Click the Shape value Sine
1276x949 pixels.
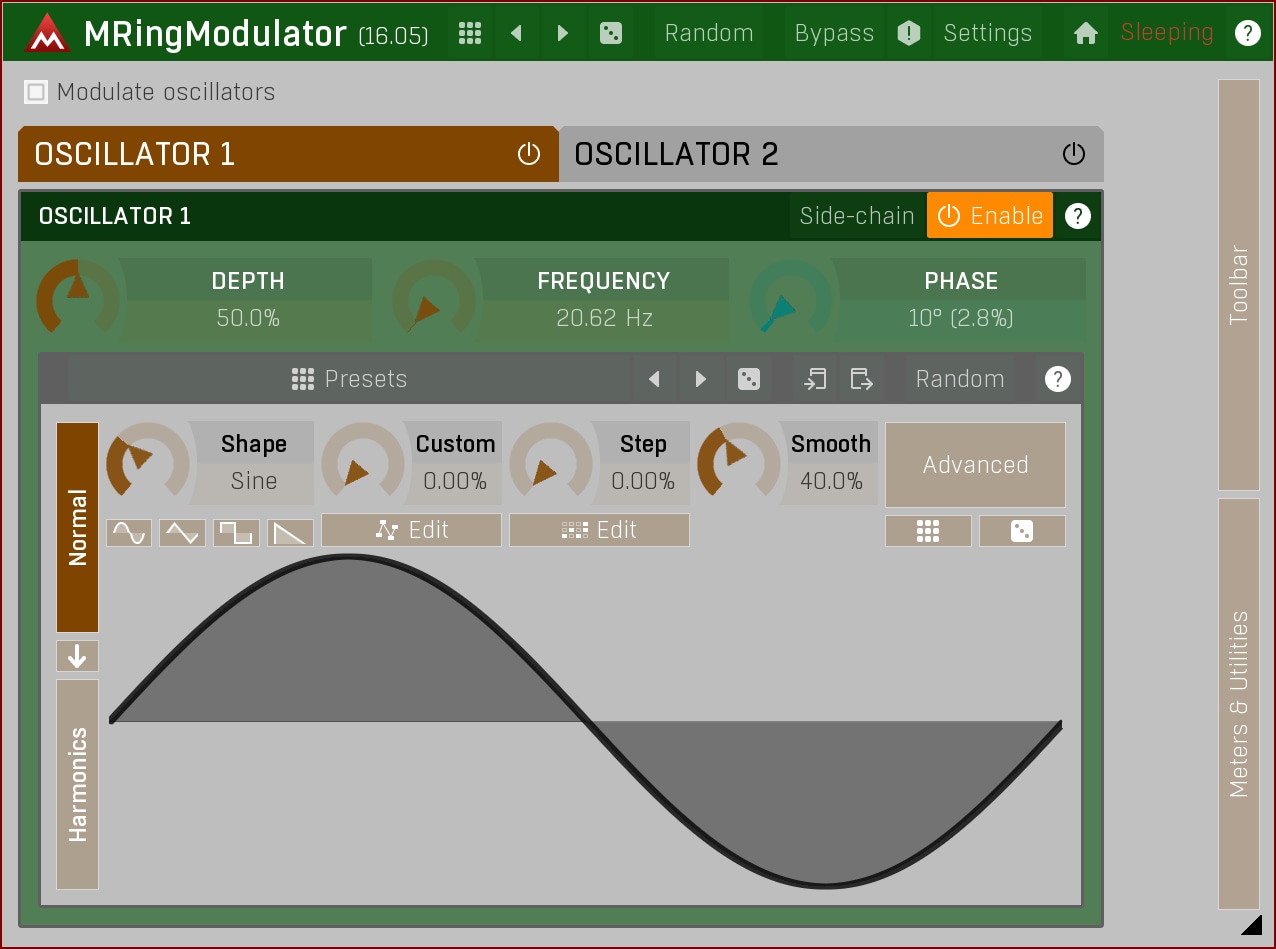tap(254, 481)
